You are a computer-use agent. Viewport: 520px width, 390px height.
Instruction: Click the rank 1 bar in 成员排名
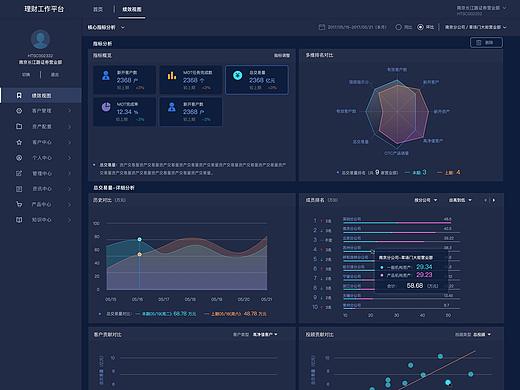pos(397,223)
